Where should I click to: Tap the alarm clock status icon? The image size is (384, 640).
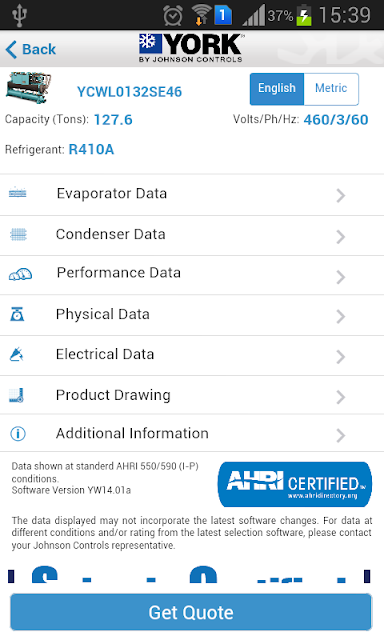tap(173, 16)
